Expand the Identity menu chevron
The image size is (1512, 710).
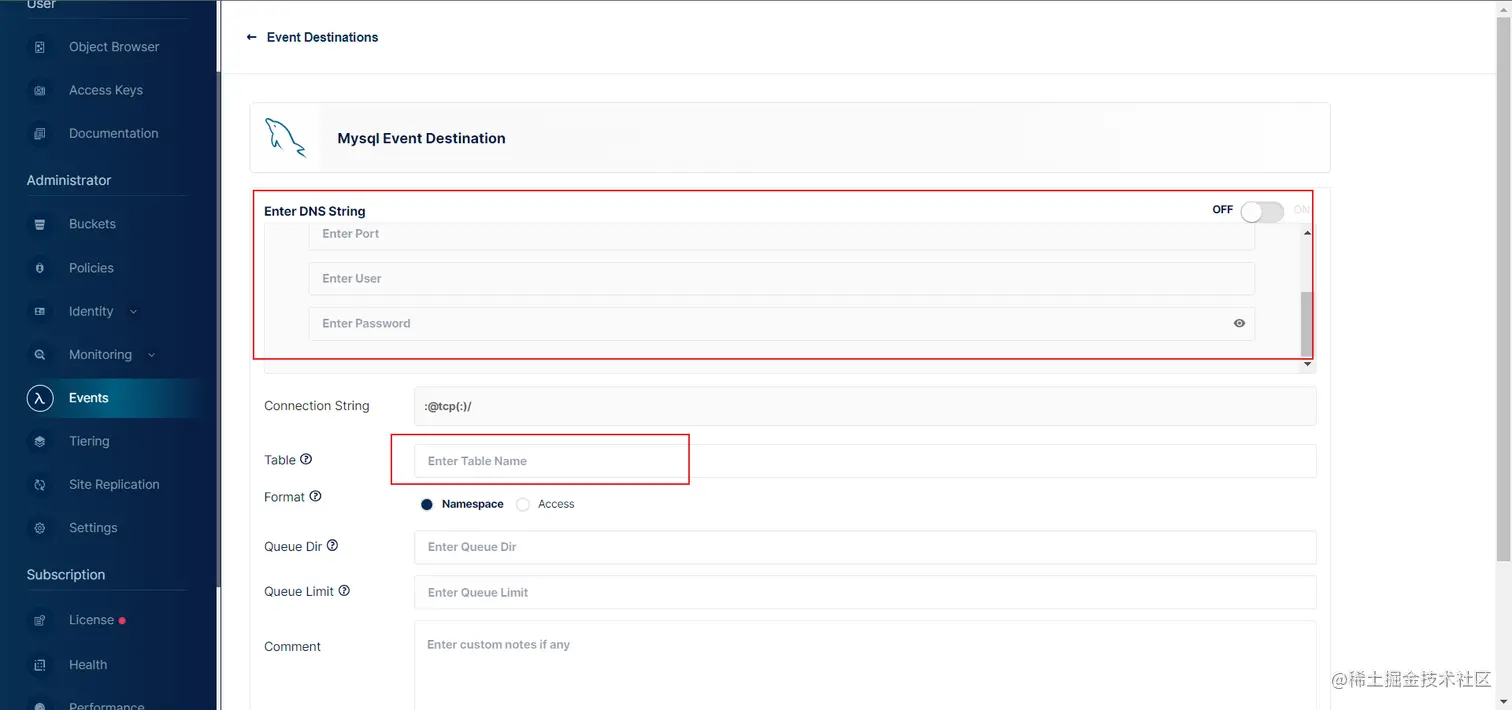134,312
